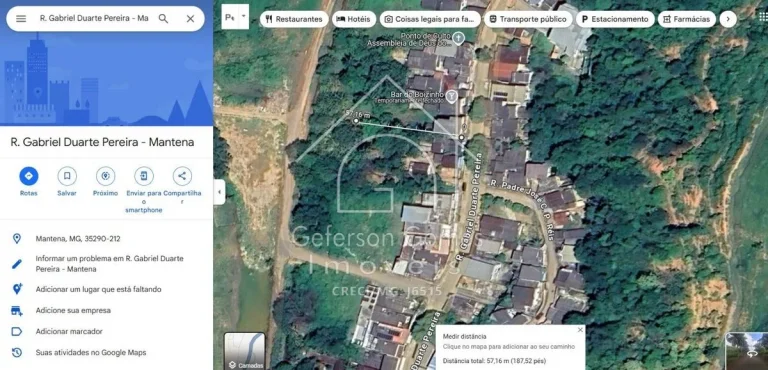Select Coisas legais para fazer chip
The image size is (768, 370).
[430, 19]
